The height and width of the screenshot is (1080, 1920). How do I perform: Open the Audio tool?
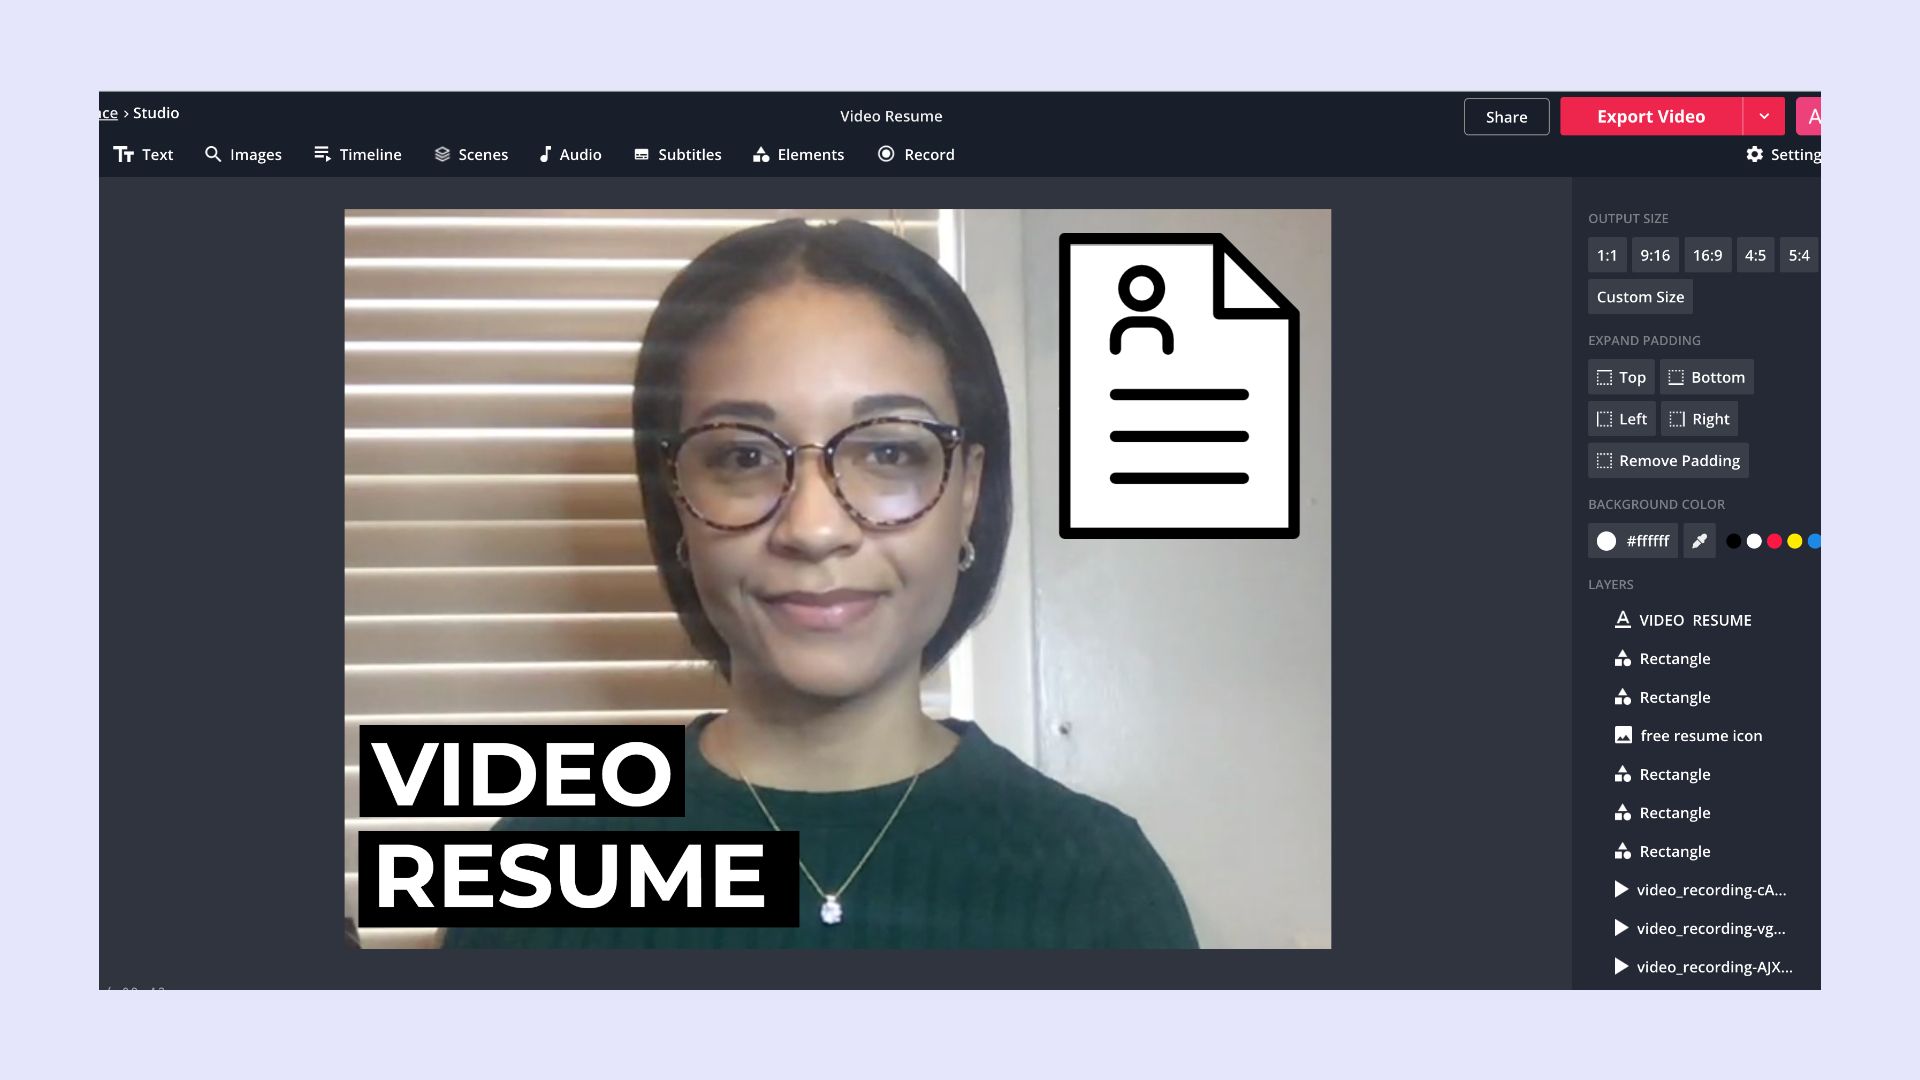click(570, 154)
